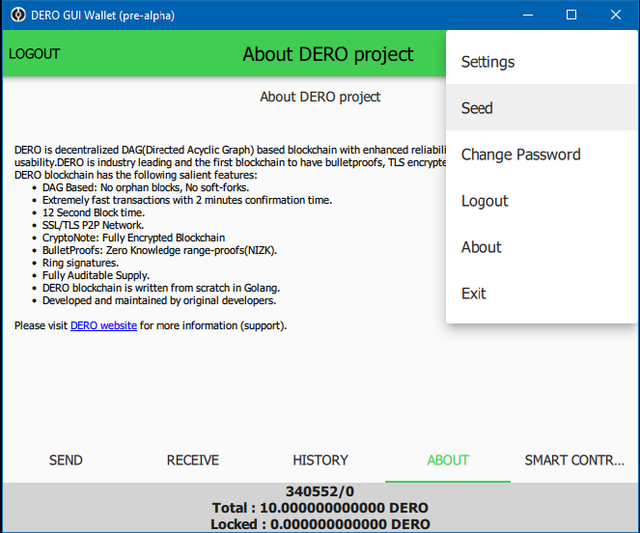Select Seed in the dropdown menu
Viewport: 640px width, 533px height.
[542, 108]
